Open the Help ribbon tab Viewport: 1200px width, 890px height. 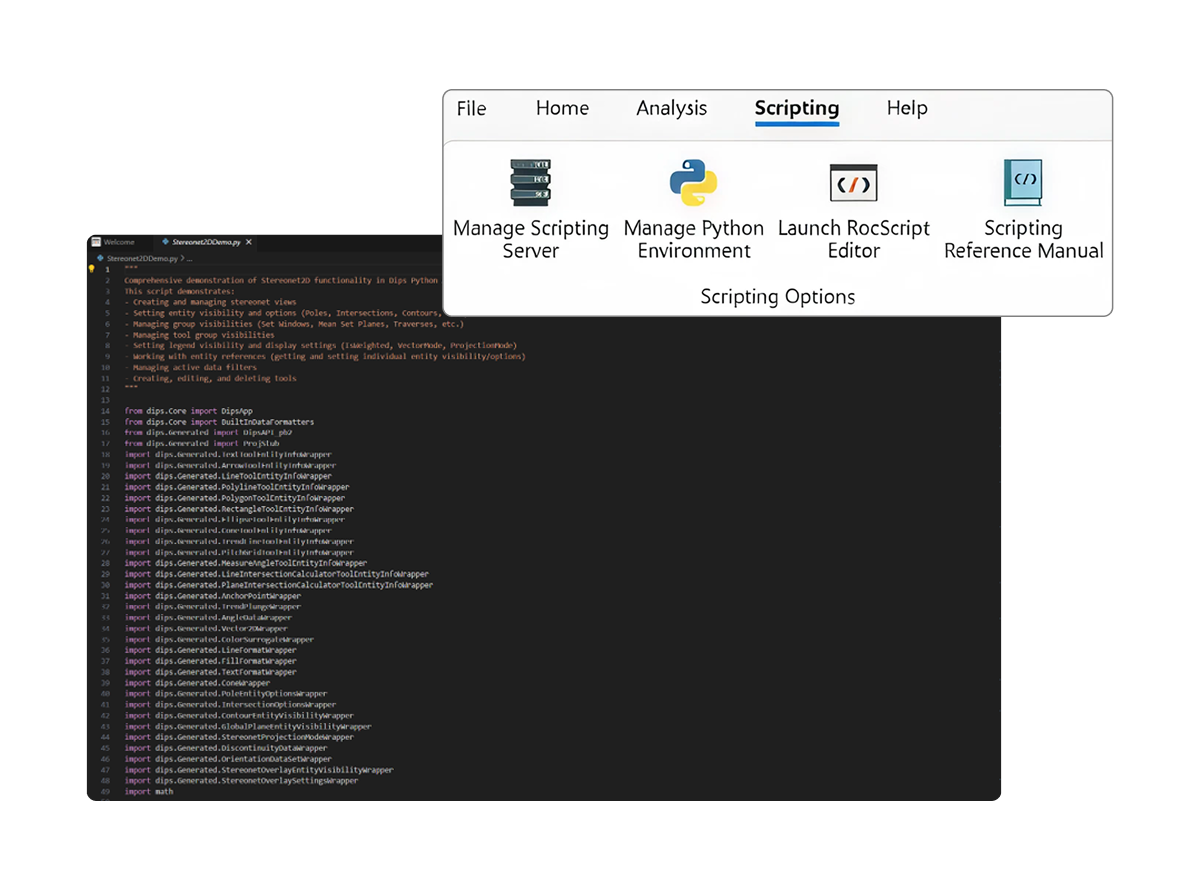click(x=907, y=108)
